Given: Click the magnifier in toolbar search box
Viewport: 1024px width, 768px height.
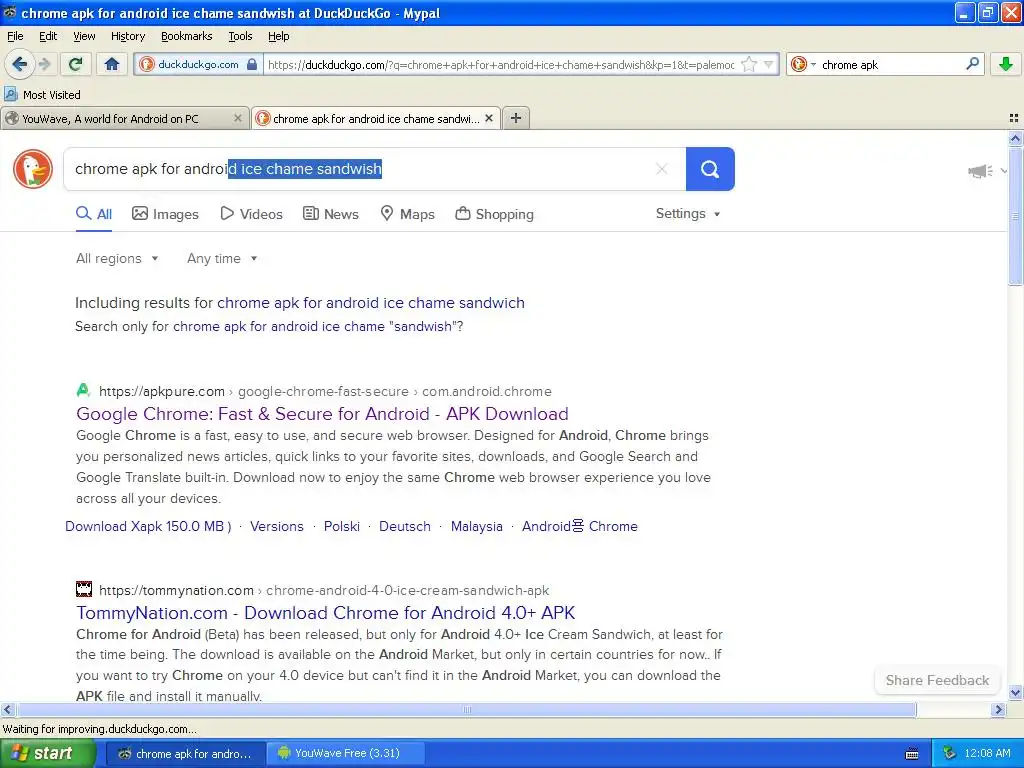Looking at the screenshot, I should (x=972, y=64).
